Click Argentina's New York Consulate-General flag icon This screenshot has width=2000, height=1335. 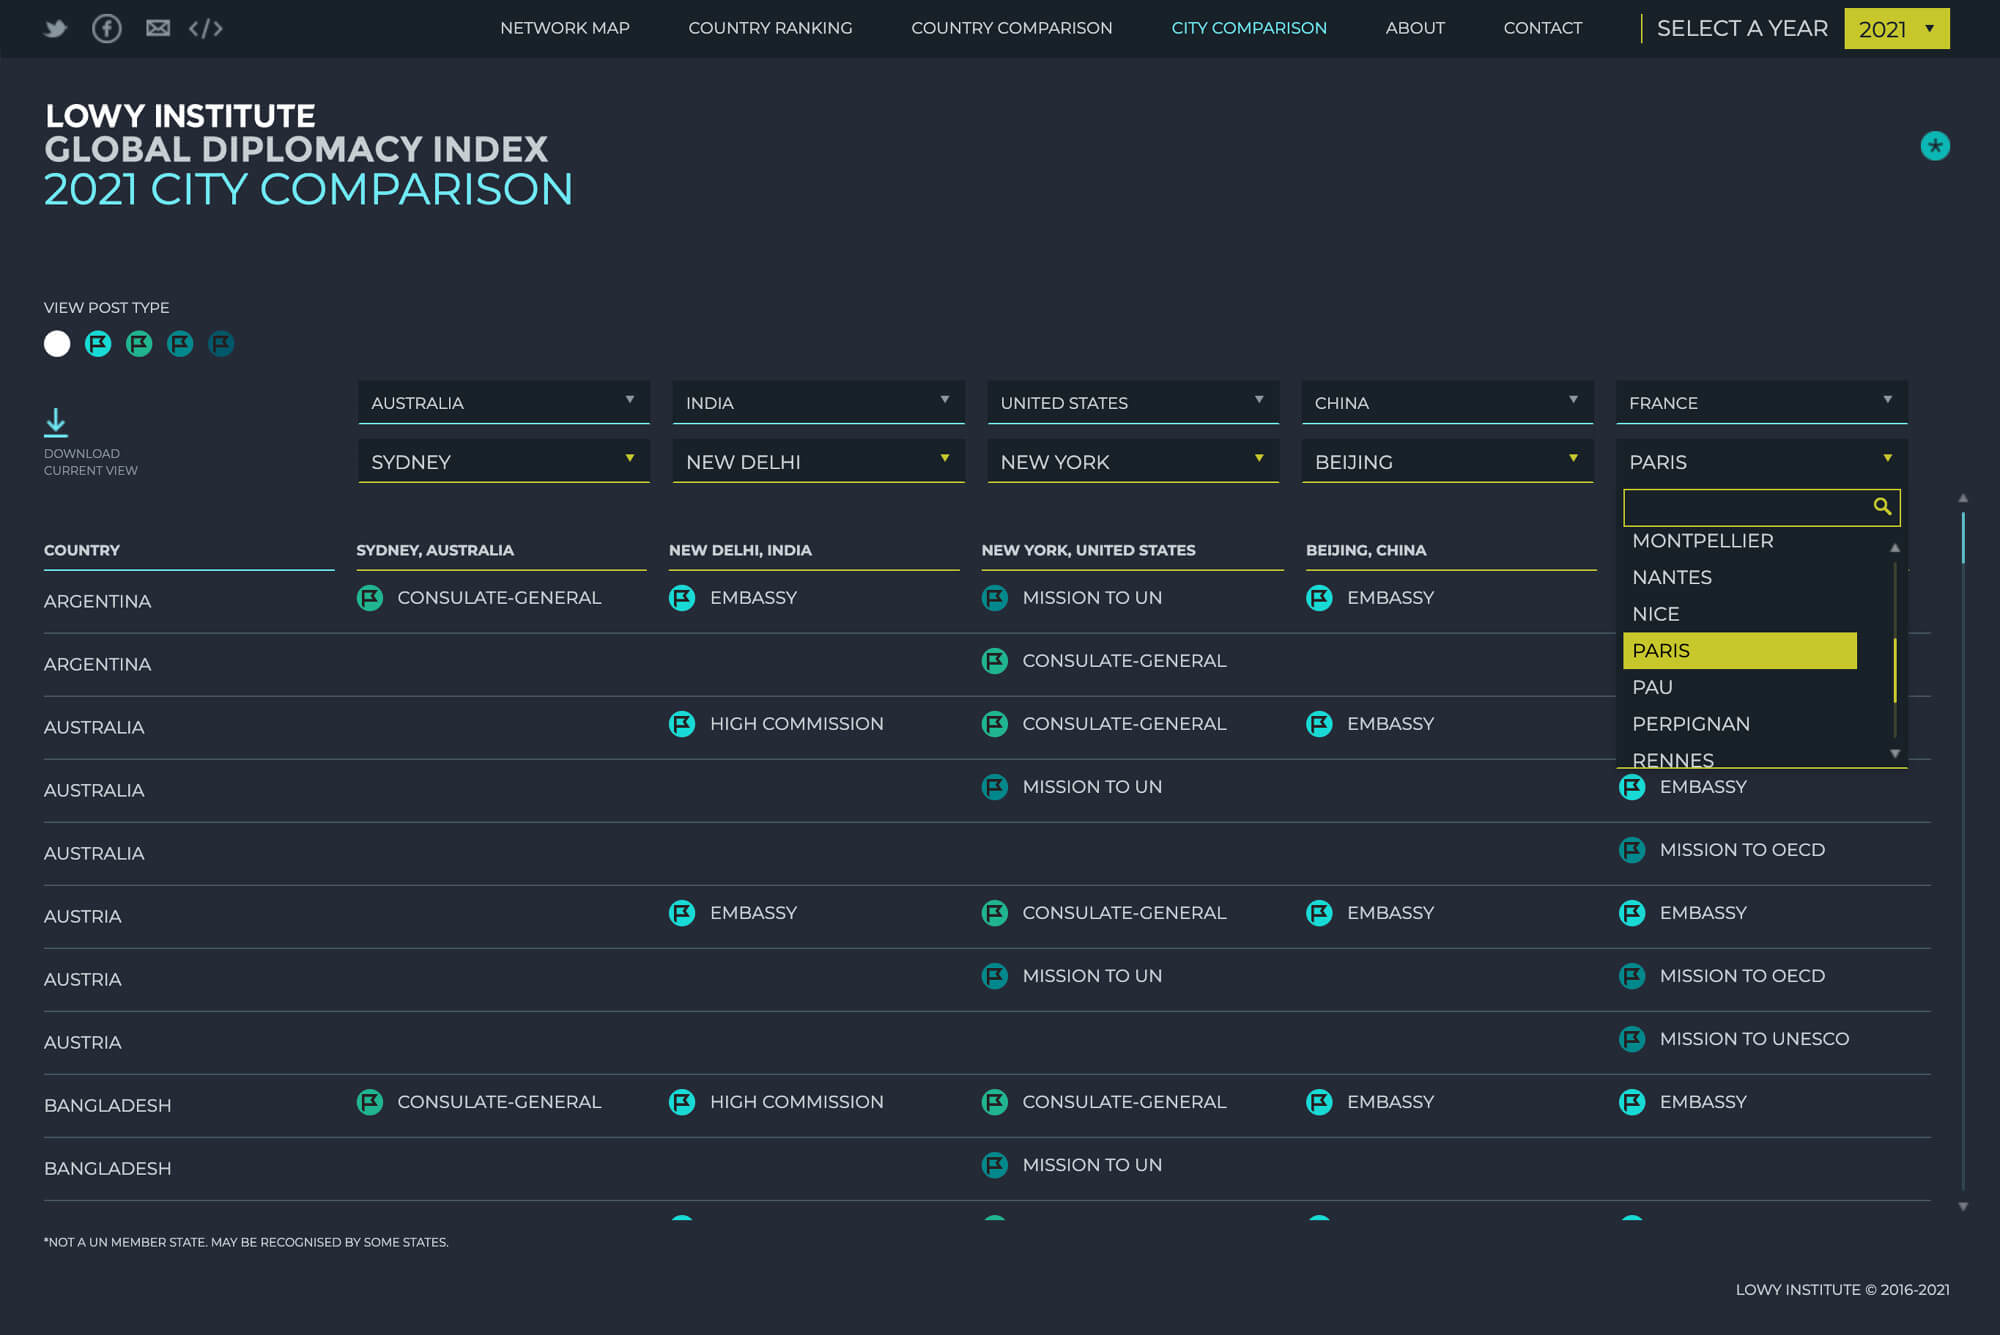[x=995, y=661]
